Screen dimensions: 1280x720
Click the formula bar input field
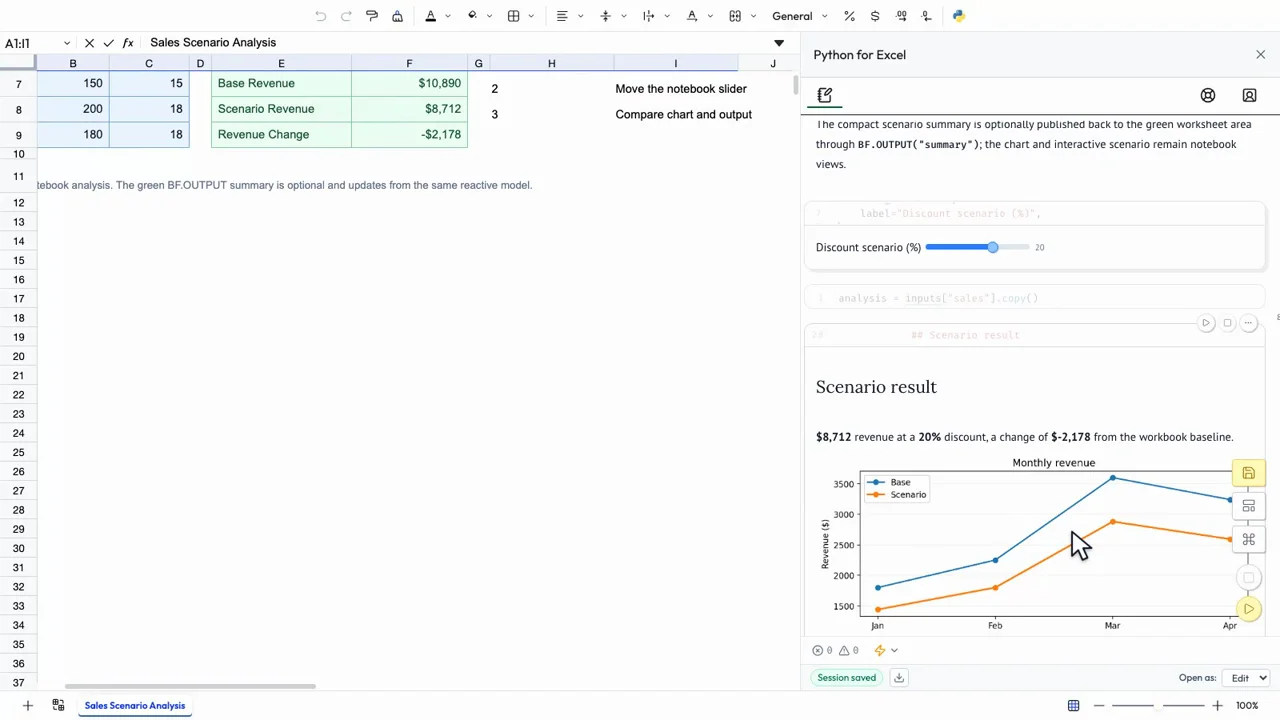tap(455, 43)
